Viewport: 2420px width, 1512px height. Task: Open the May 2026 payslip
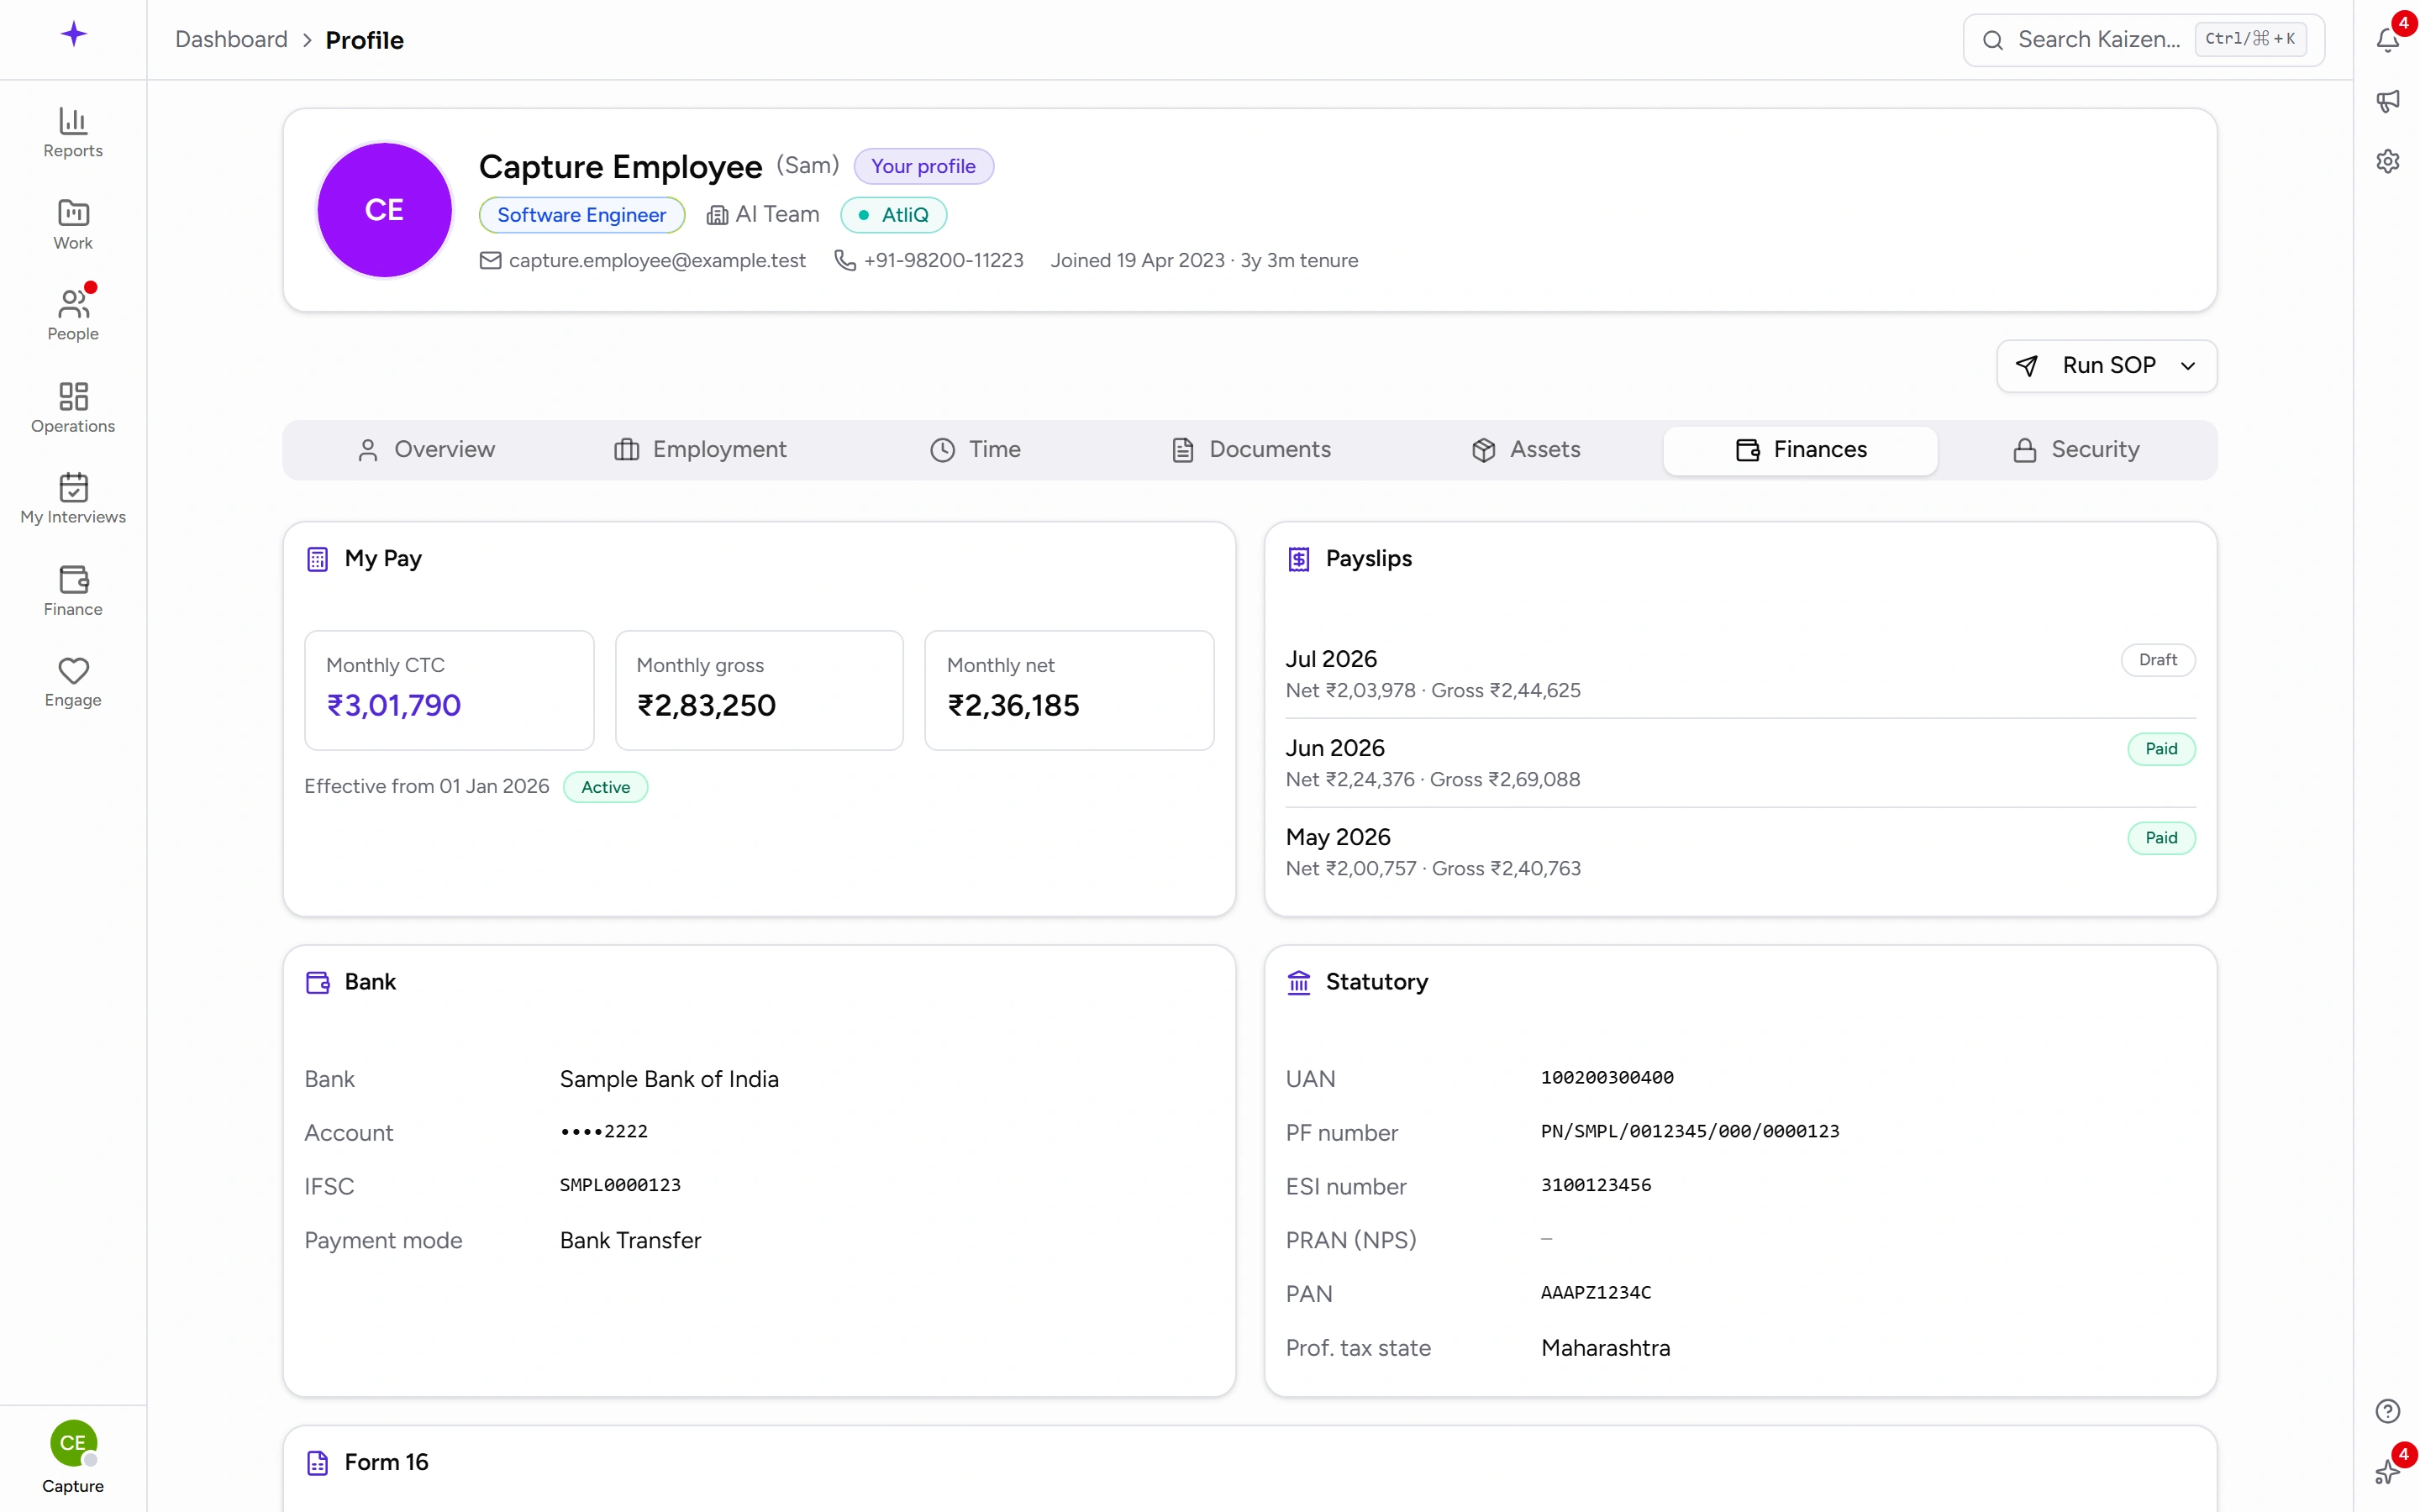coord(1740,852)
